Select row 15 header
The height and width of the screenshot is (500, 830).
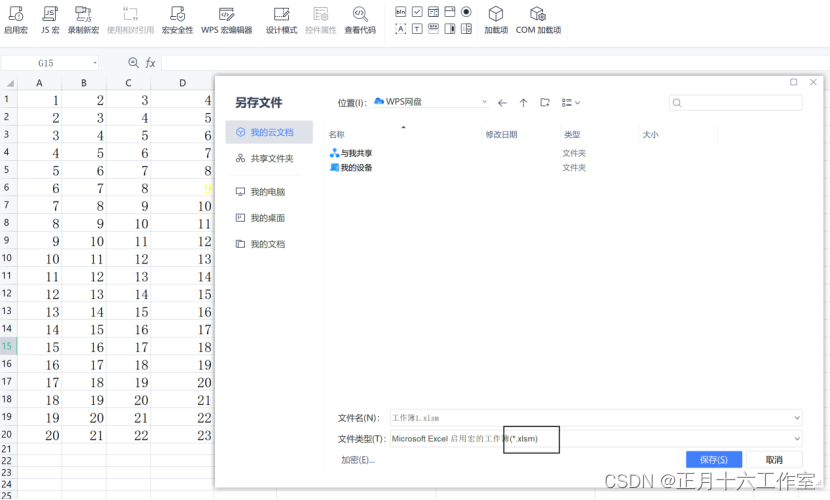point(7,346)
